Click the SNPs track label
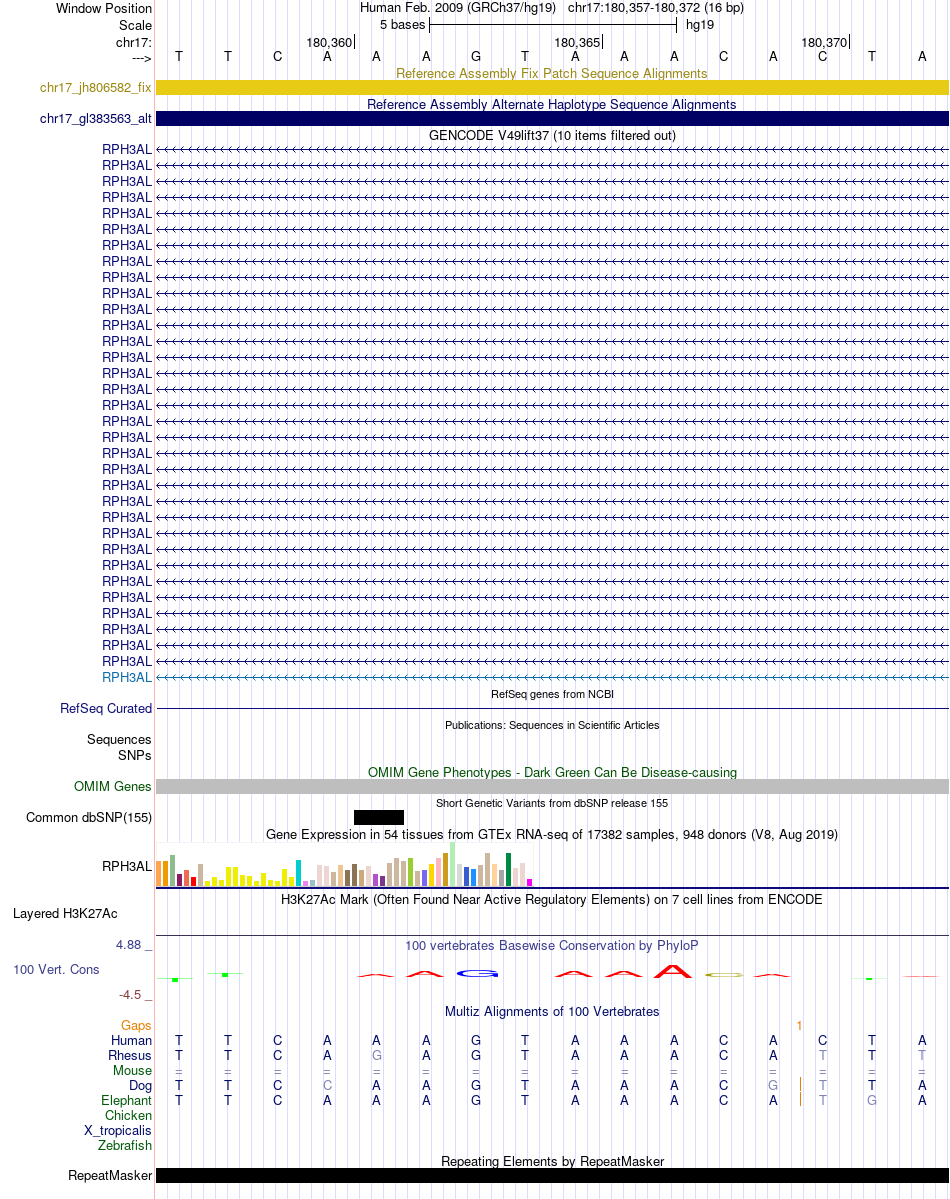Viewport: 950px width, 1199px height. 135,755
